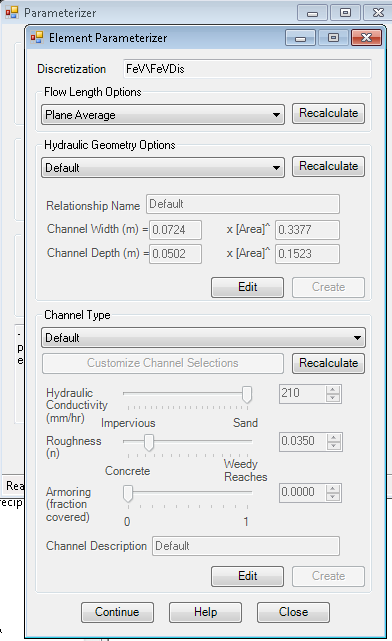This screenshot has height=641, width=392.
Task: Recalculate the flow length
Action: [328, 113]
